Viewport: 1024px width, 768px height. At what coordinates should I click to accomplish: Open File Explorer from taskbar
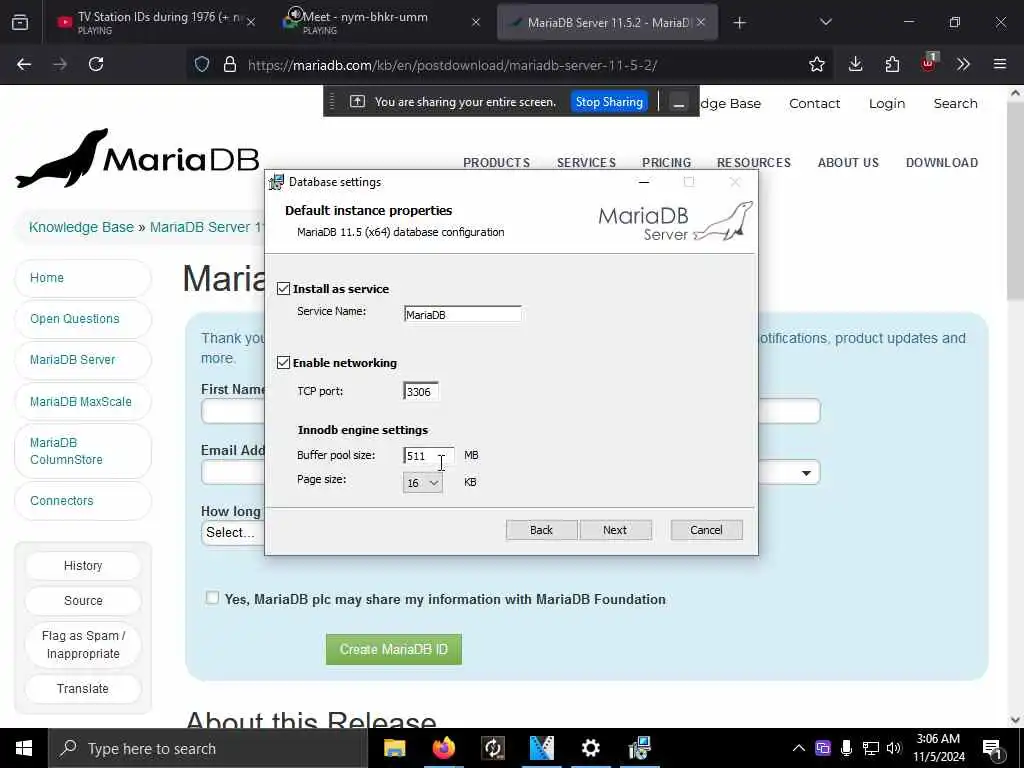pos(394,748)
